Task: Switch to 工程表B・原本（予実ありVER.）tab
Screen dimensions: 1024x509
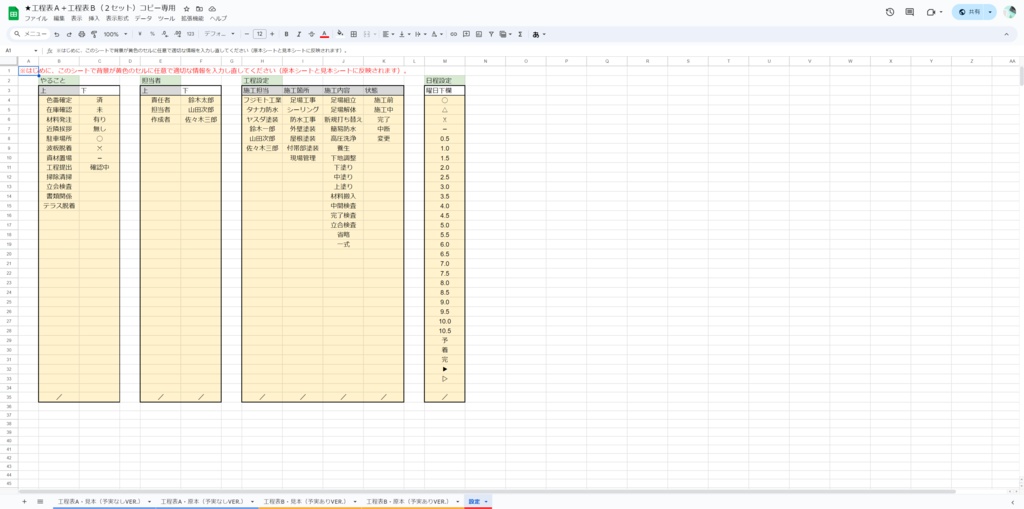Action: coord(408,501)
